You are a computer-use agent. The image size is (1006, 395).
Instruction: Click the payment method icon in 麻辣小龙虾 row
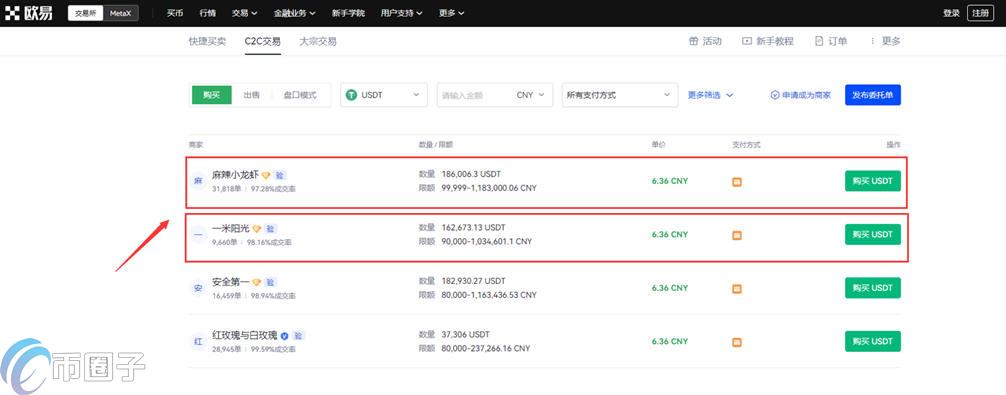coord(737,182)
